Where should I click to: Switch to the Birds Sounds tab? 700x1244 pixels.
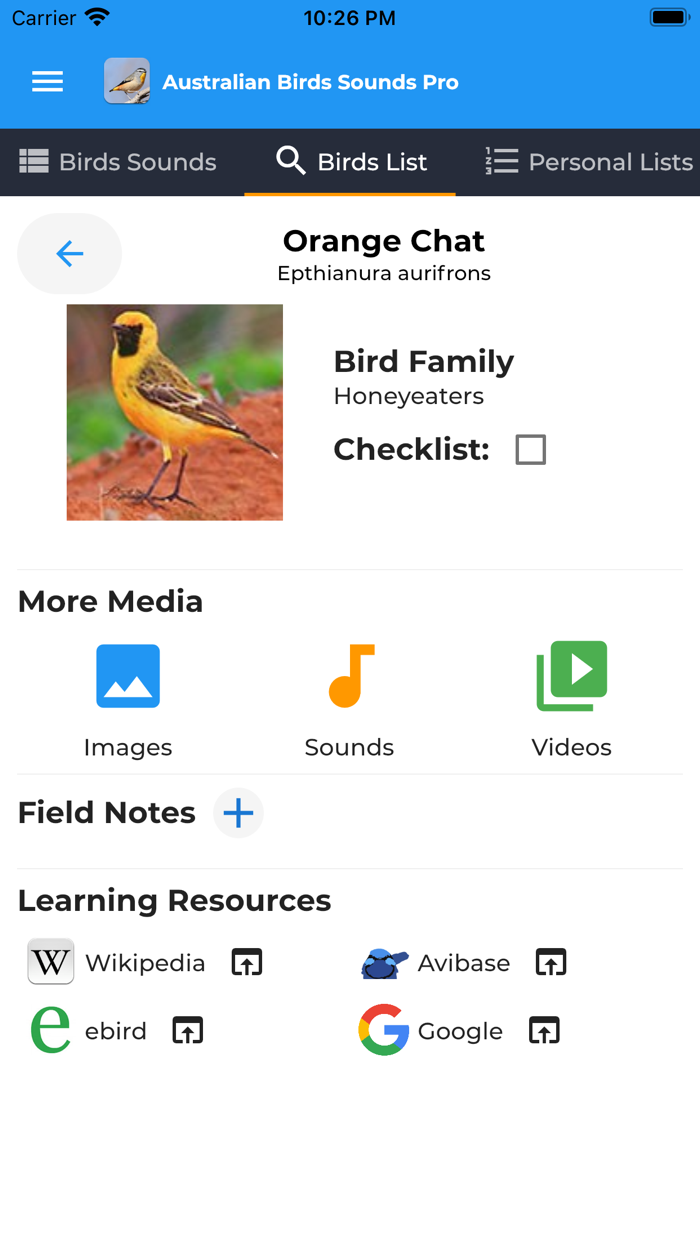coord(117,161)
